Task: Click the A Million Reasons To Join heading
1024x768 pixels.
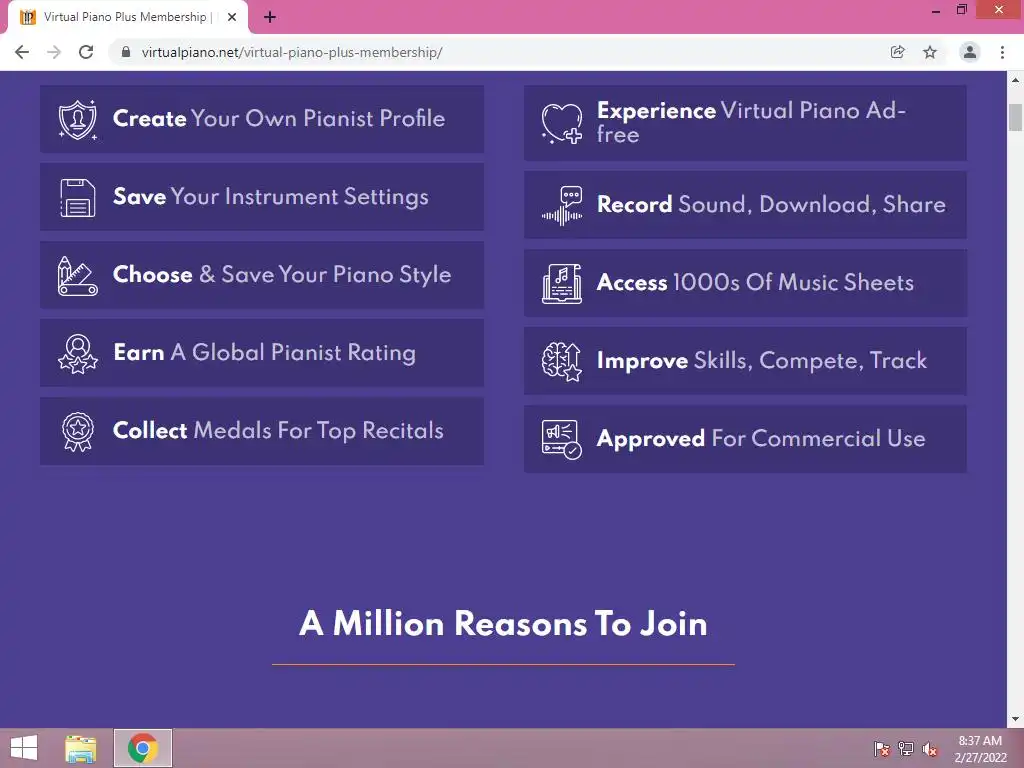Action: (x=504, y=623)
